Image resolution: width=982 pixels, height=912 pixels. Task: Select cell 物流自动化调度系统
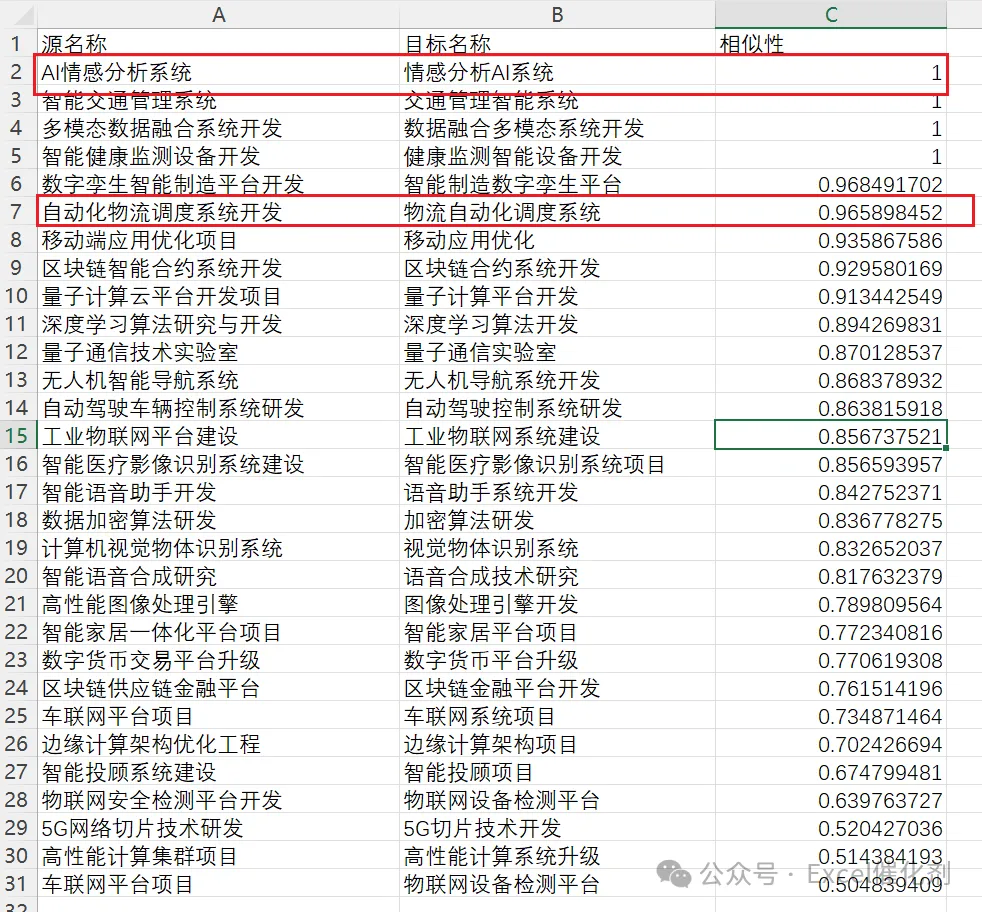pos(557,212)
